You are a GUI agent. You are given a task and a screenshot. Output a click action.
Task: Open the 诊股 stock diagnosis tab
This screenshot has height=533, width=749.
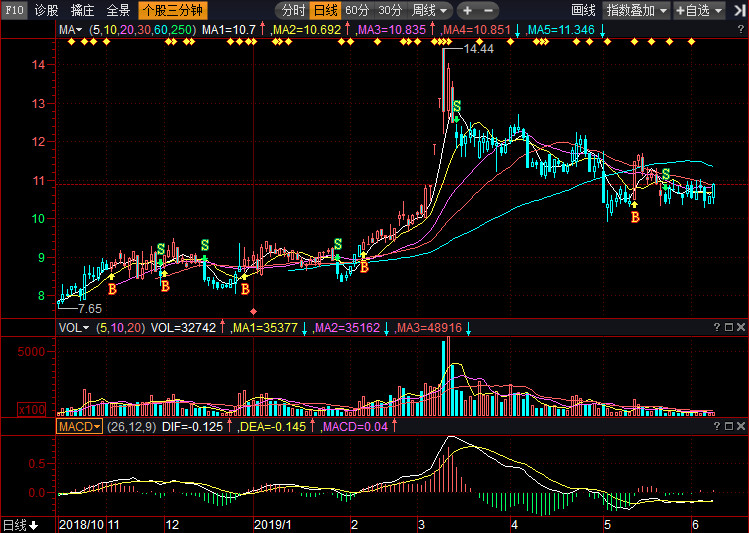pos(46,10)
